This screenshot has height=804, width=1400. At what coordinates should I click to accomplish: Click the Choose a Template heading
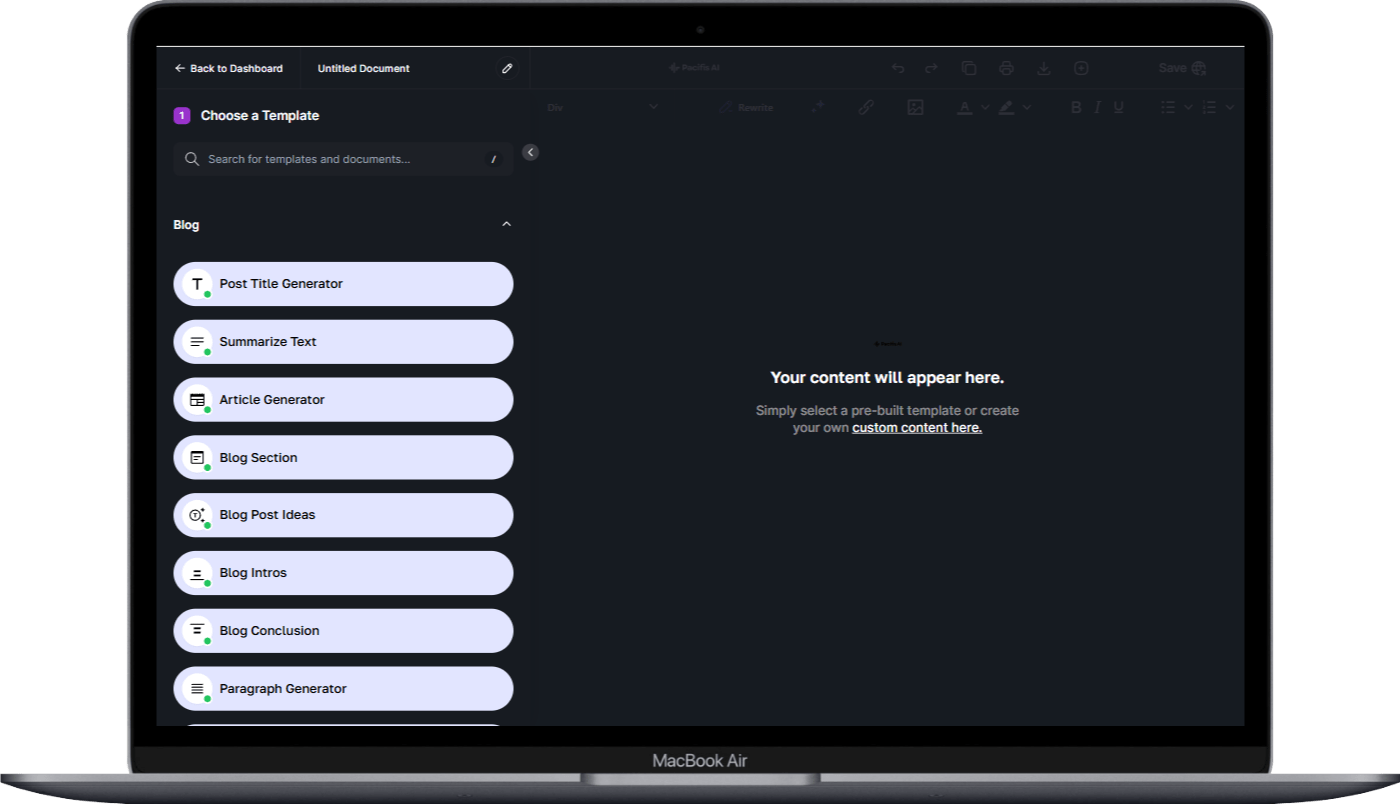tap(260, 116)
